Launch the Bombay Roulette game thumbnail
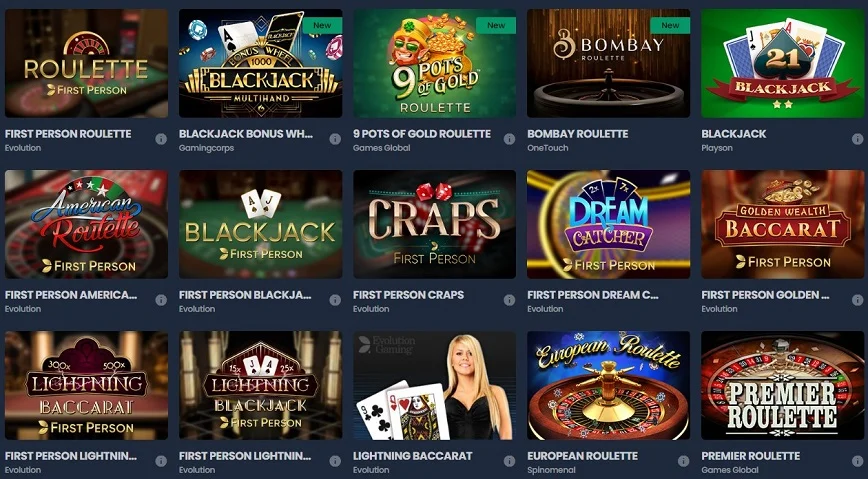The height and width of the screenshot is (479, 868). pos(608,63)
